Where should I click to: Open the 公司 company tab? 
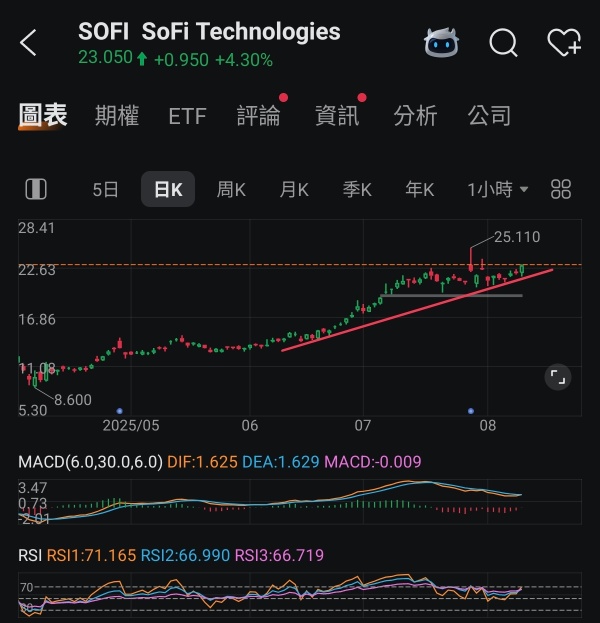(490, 116)
